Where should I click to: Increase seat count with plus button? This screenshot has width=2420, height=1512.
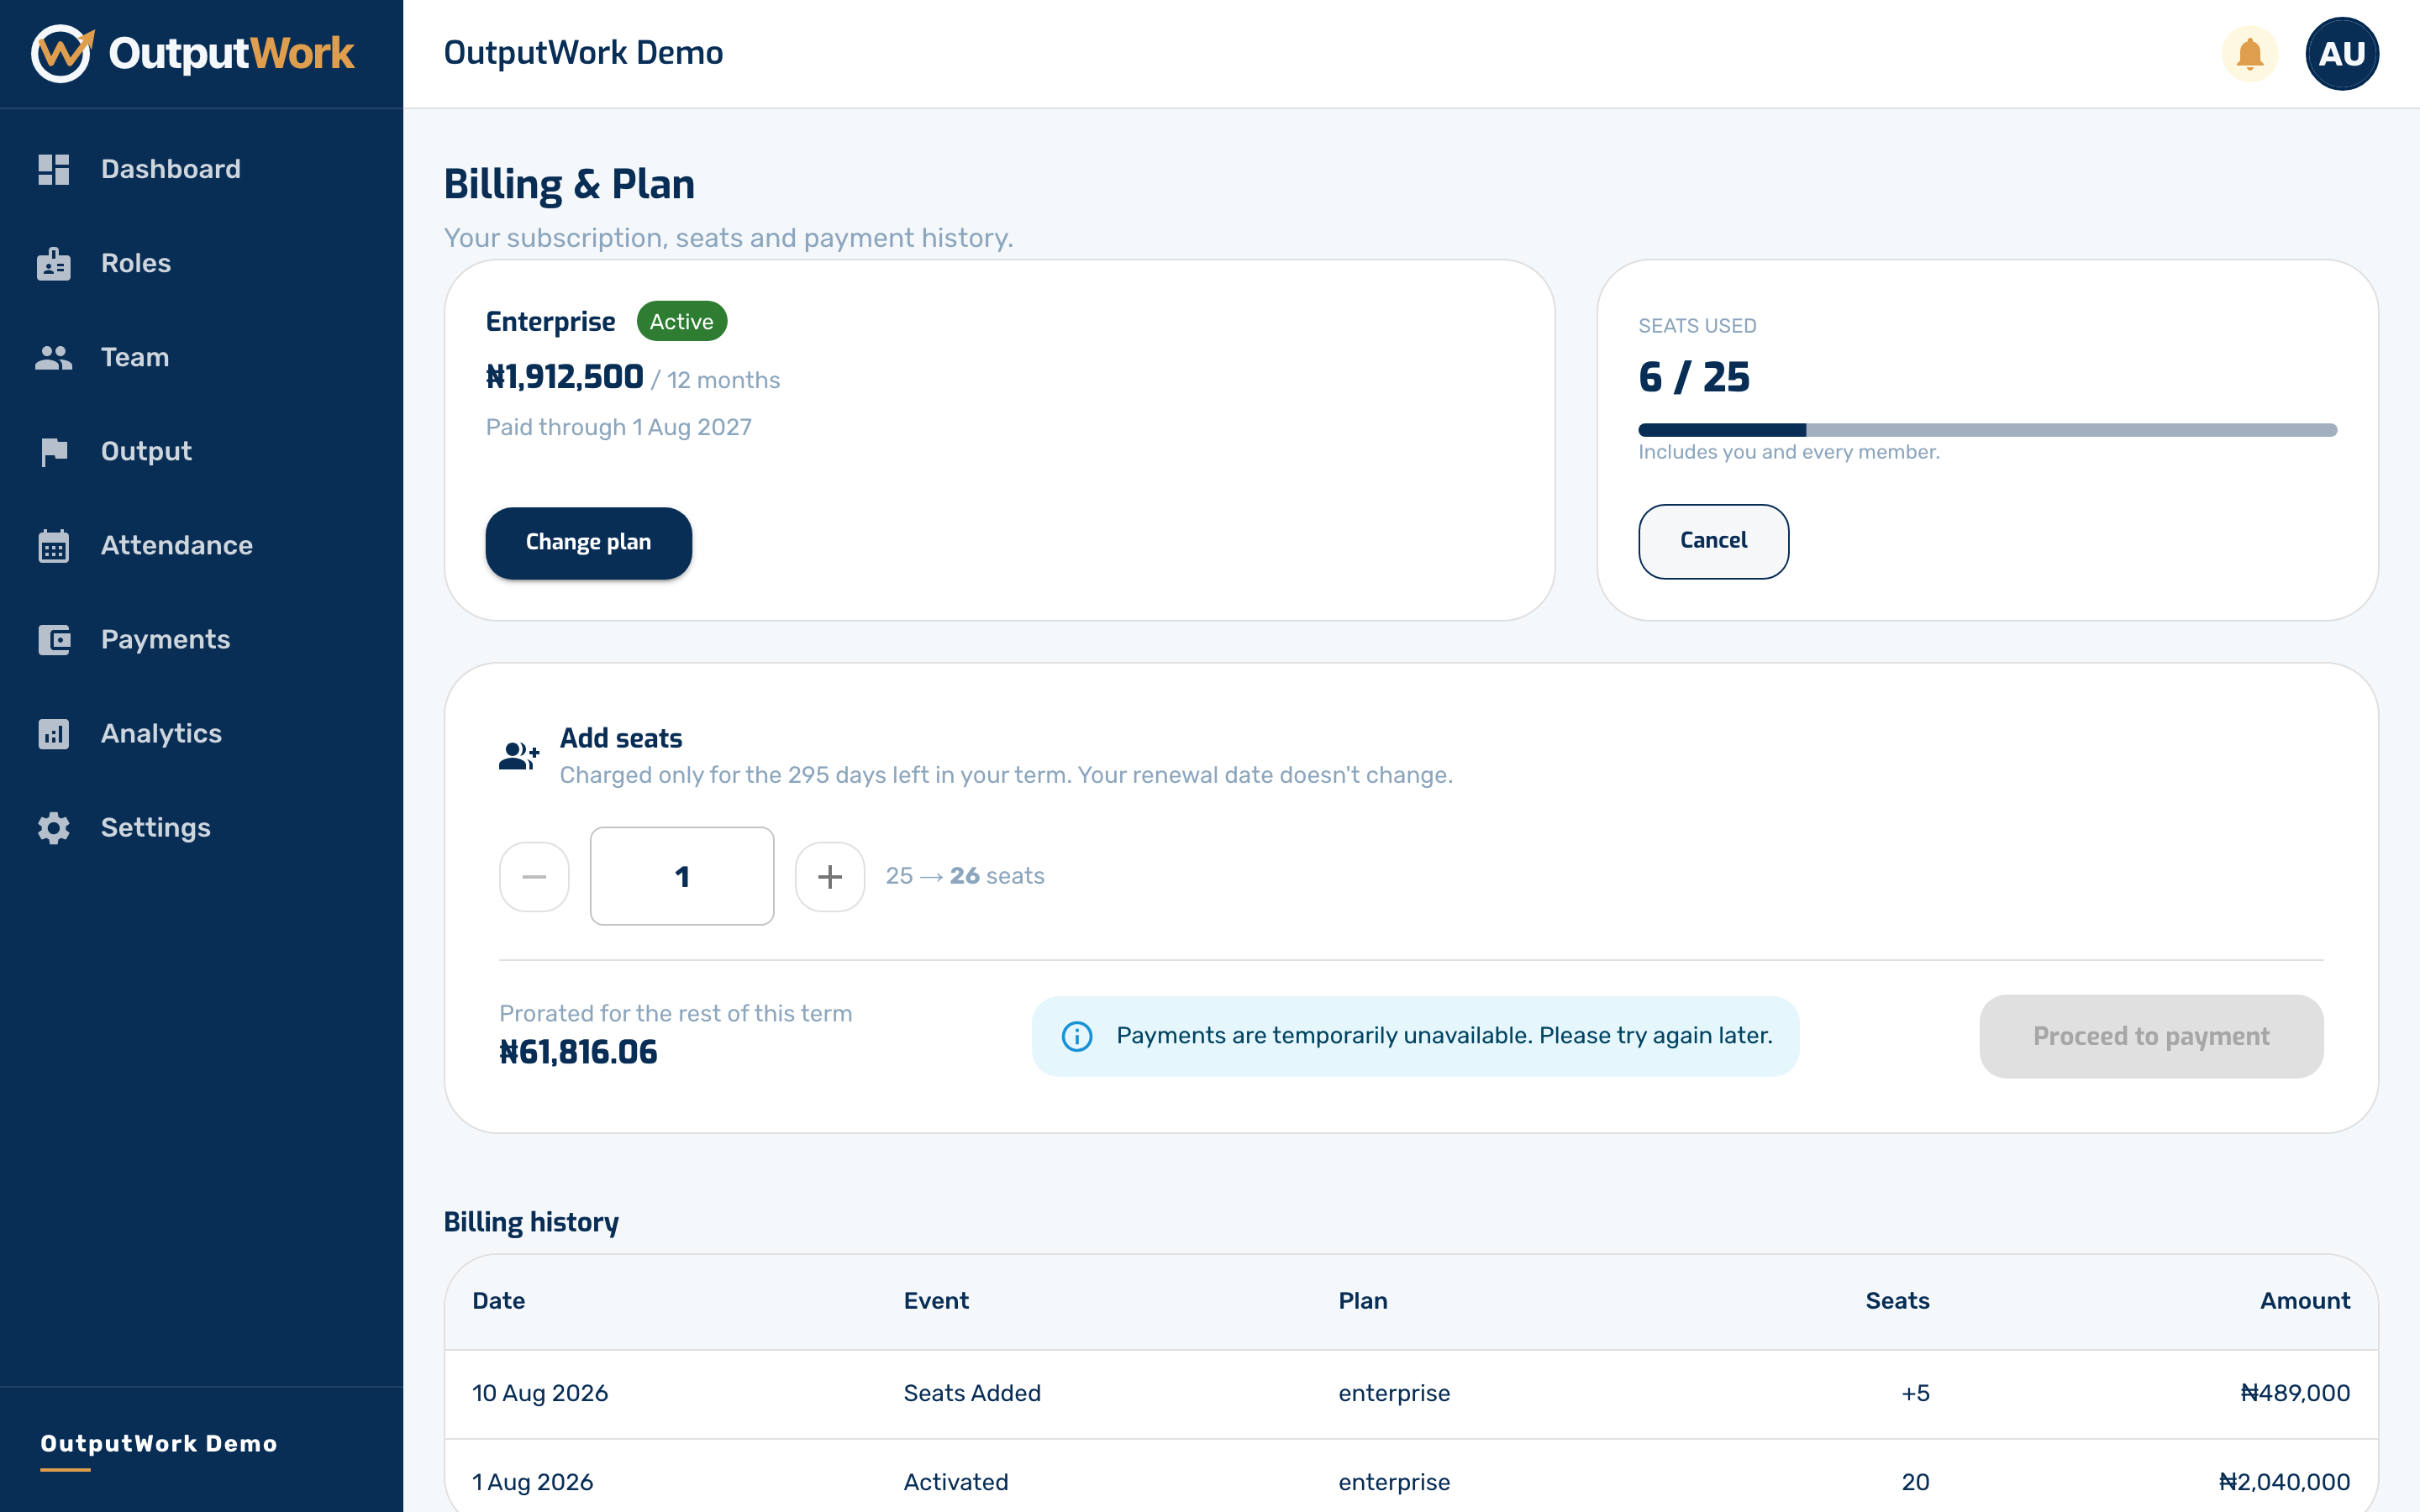[830, 877]
